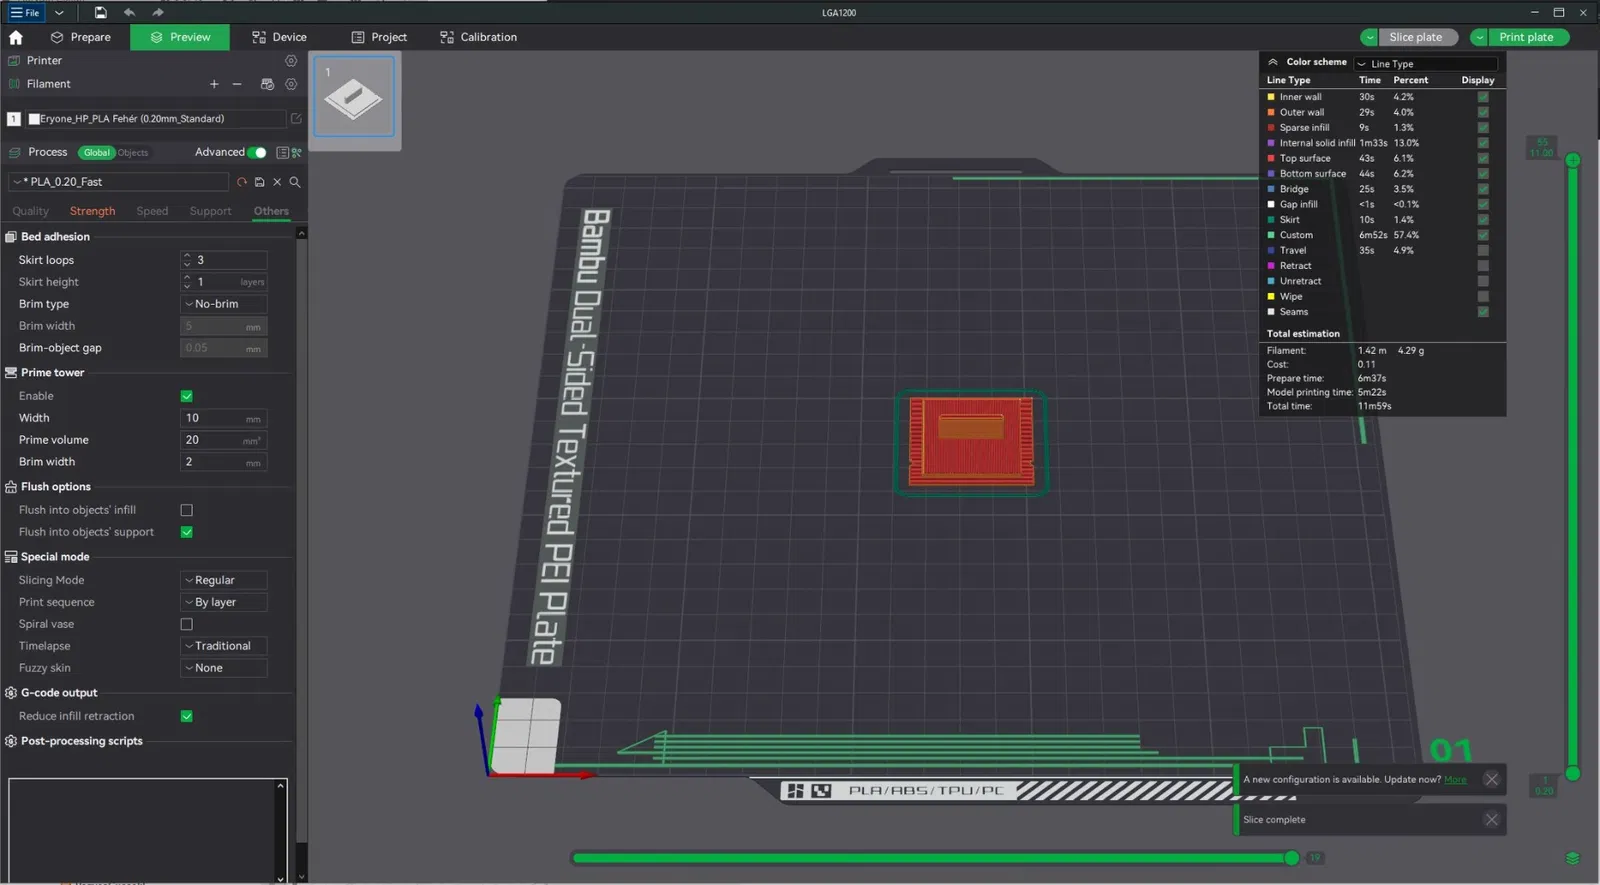Switch to the Prepare tab
The width and height of the screenshot is (1600, 885).
[81, 37]
